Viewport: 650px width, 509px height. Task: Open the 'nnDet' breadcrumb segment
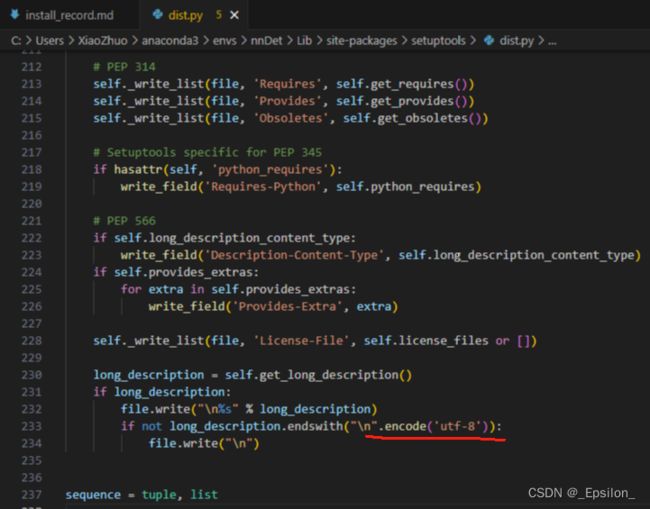click(x=267, y=41)
